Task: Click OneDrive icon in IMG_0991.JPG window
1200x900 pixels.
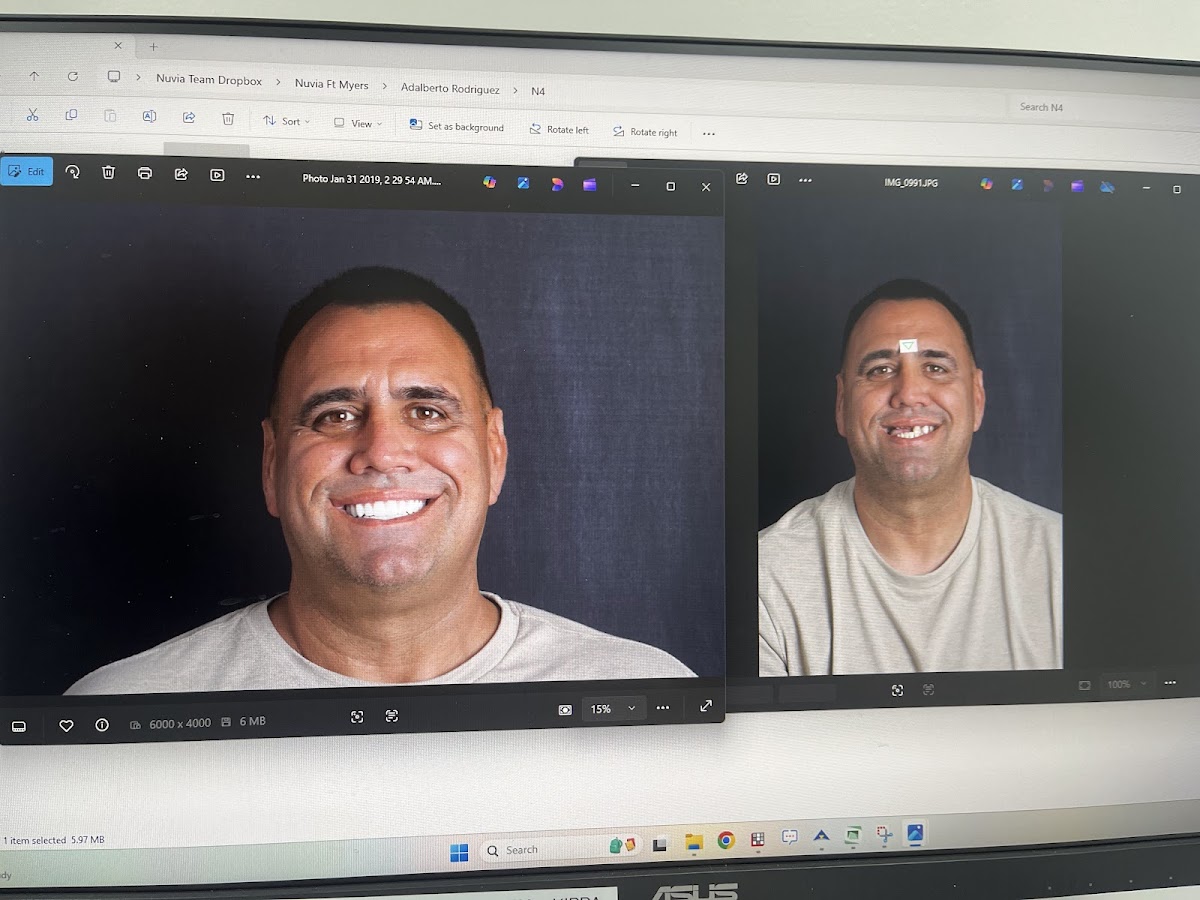Action: tap(1107, 187)
